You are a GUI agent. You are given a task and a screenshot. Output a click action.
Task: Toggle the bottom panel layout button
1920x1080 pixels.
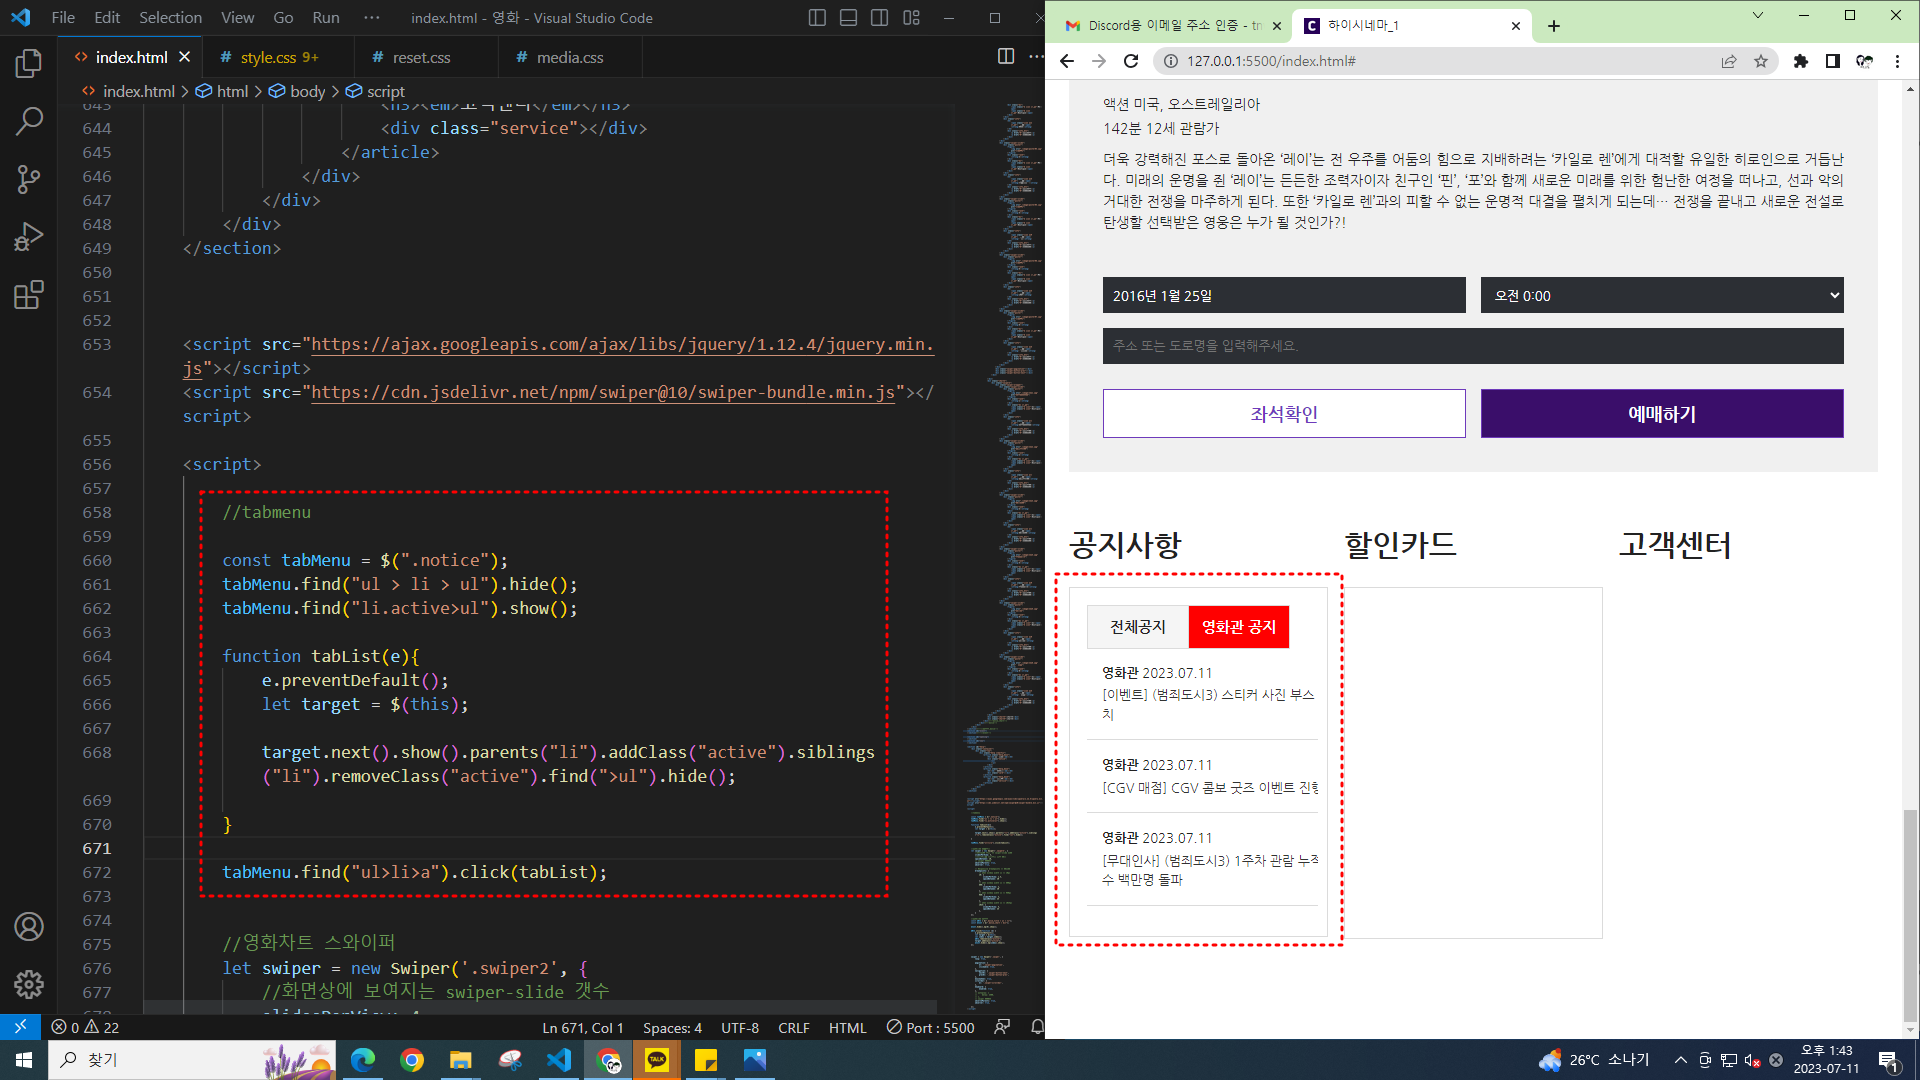[x=848, y=18]
